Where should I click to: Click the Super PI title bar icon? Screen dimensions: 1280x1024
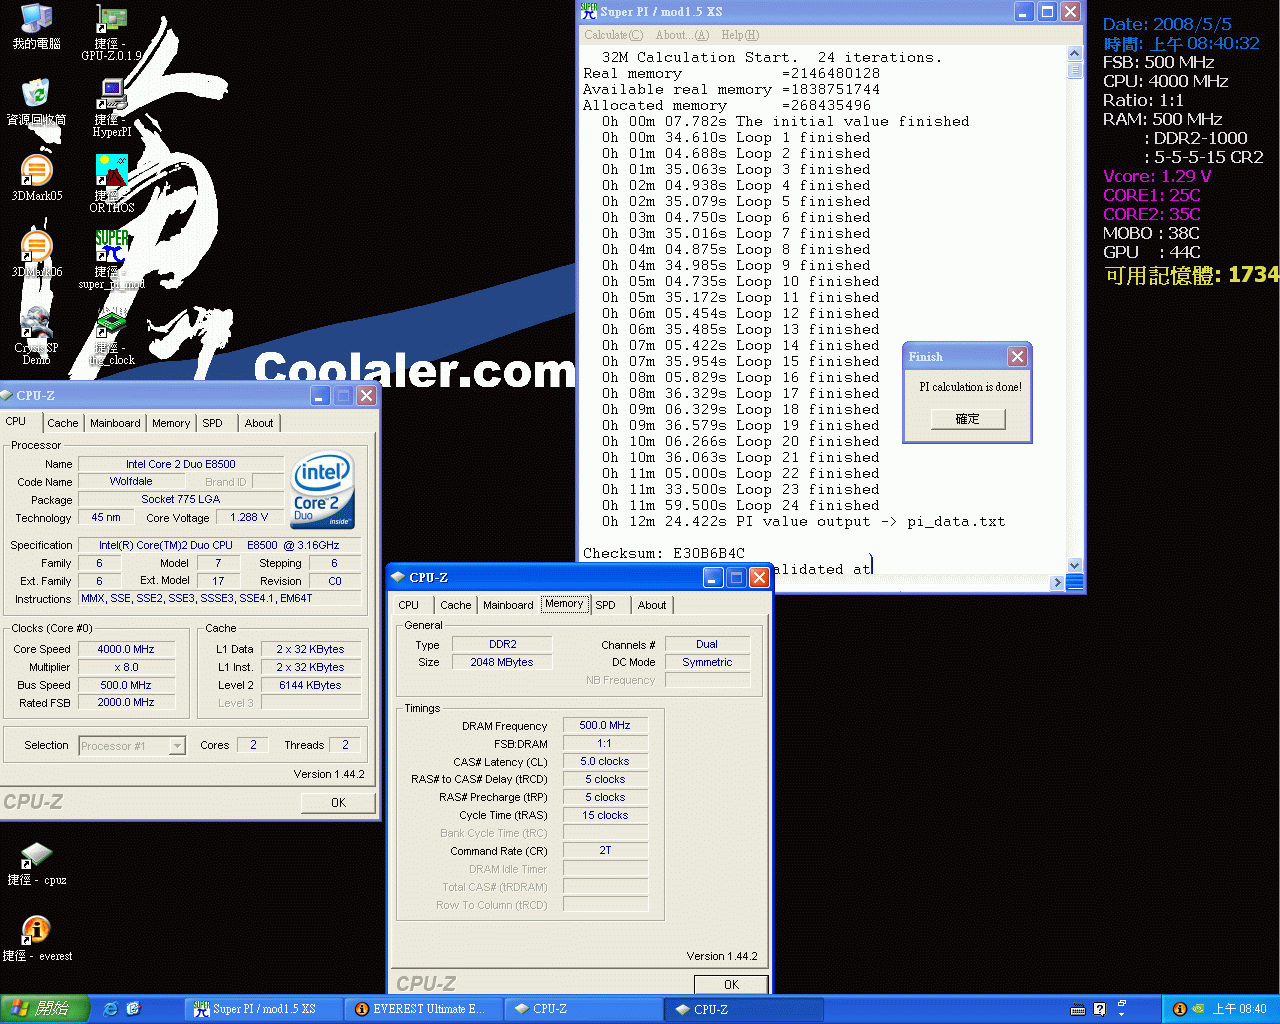pyautogui.click(x=589, y=12)
